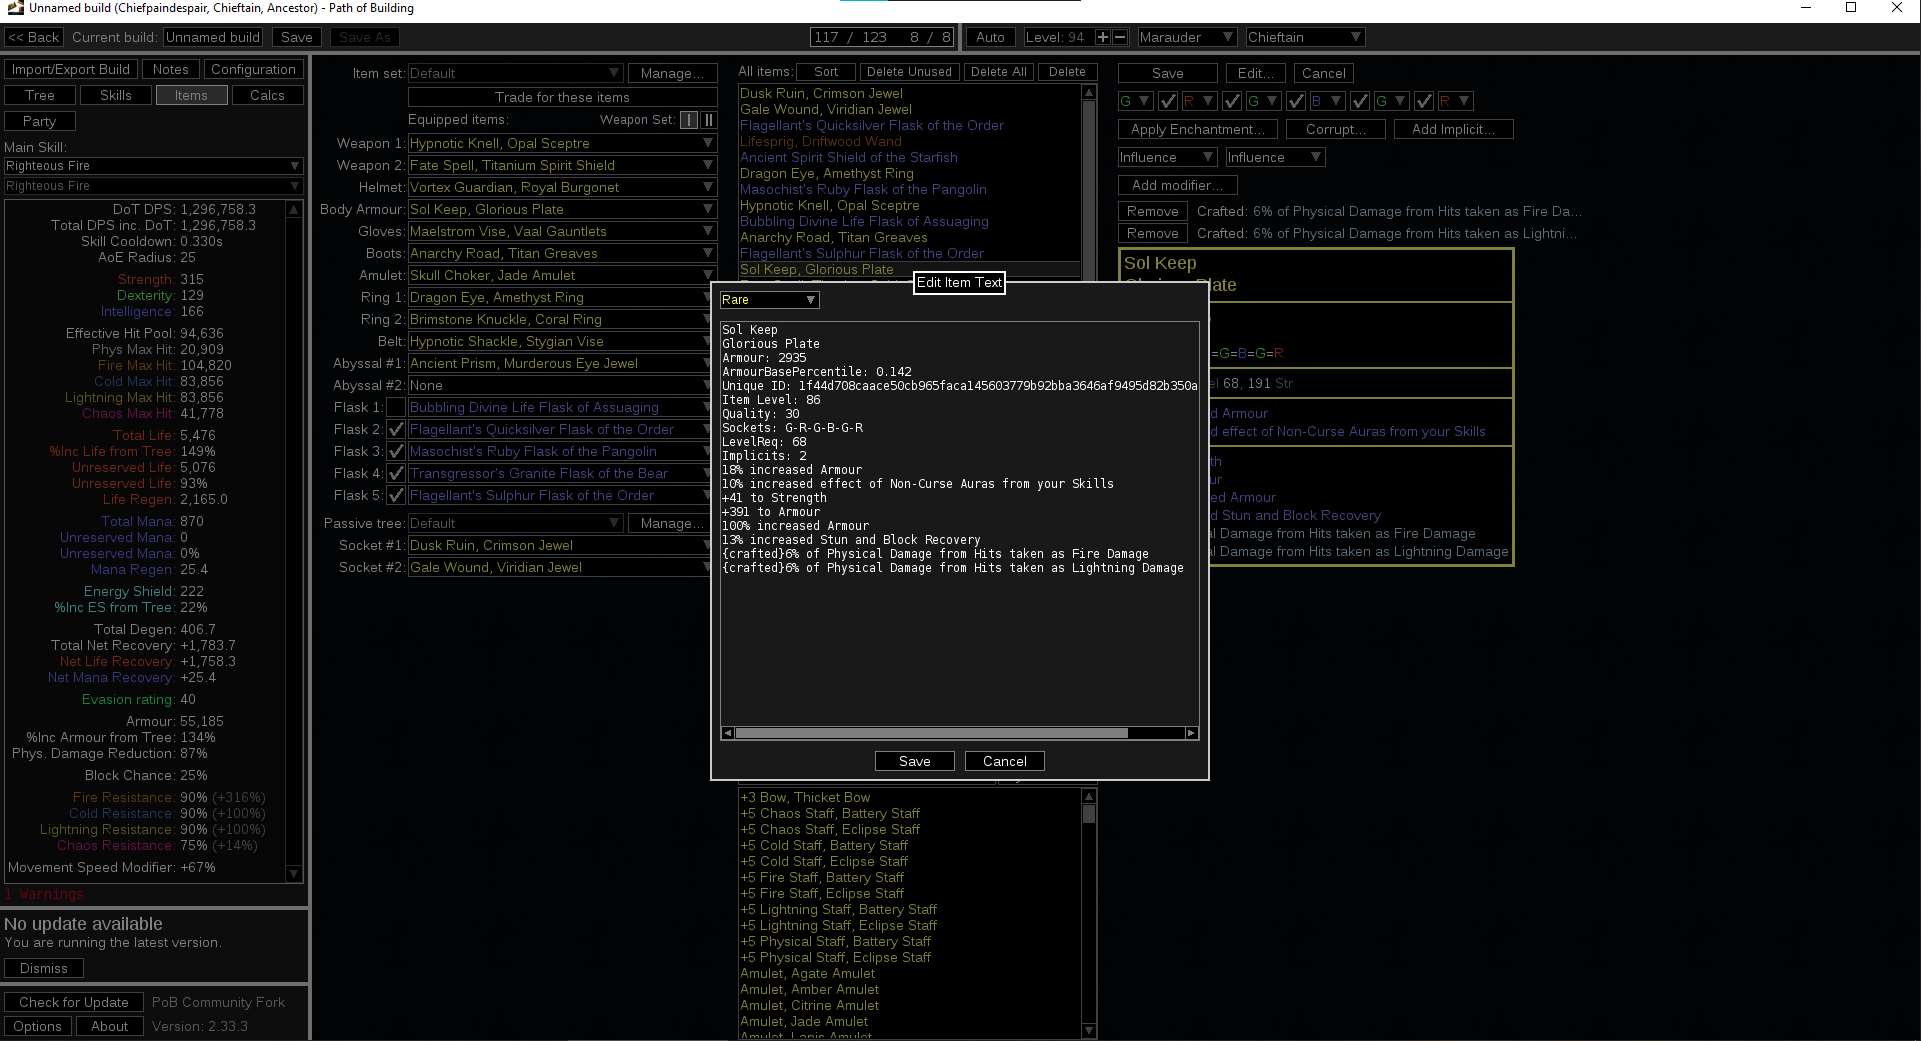Viewport: 1921px width, 1041px height.
Task: Select weapon set II icon next to Equipped items
Action: tap(710, 119)
